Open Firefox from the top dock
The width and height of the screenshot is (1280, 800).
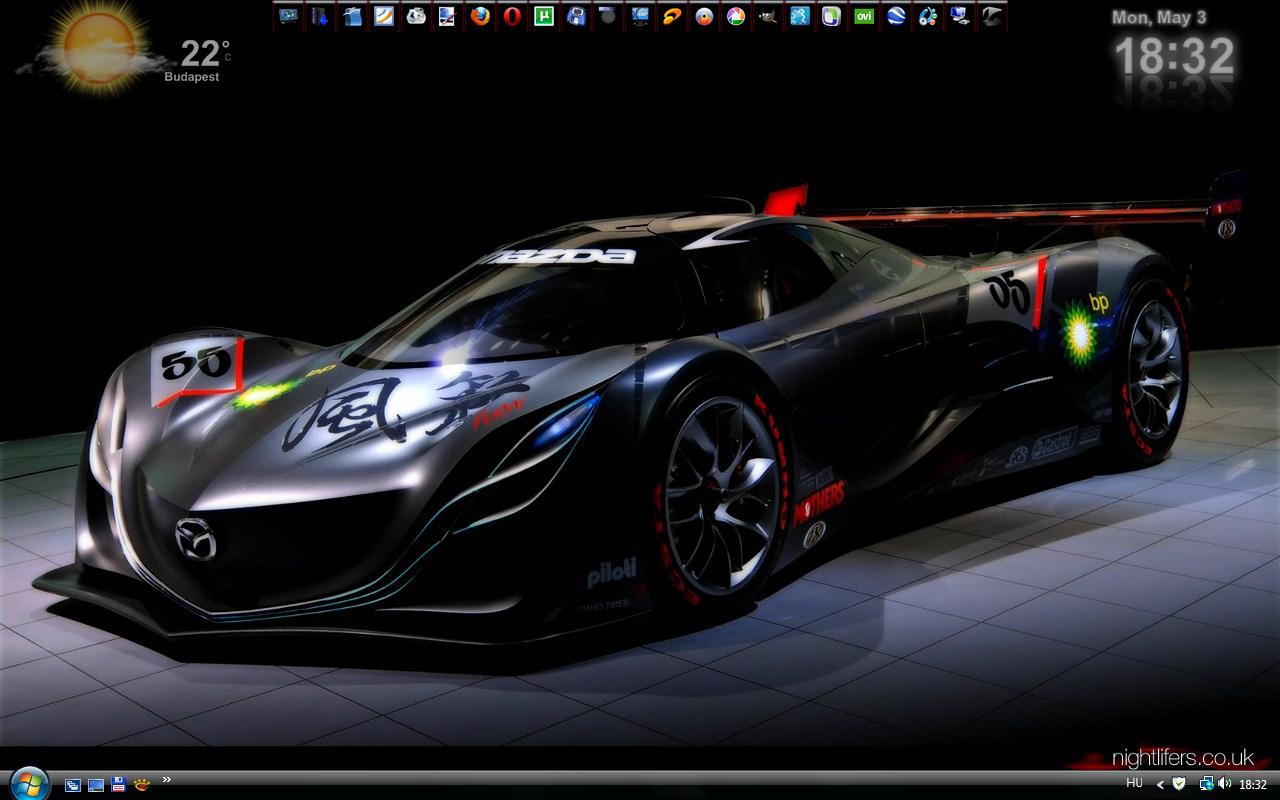(480, 16)
